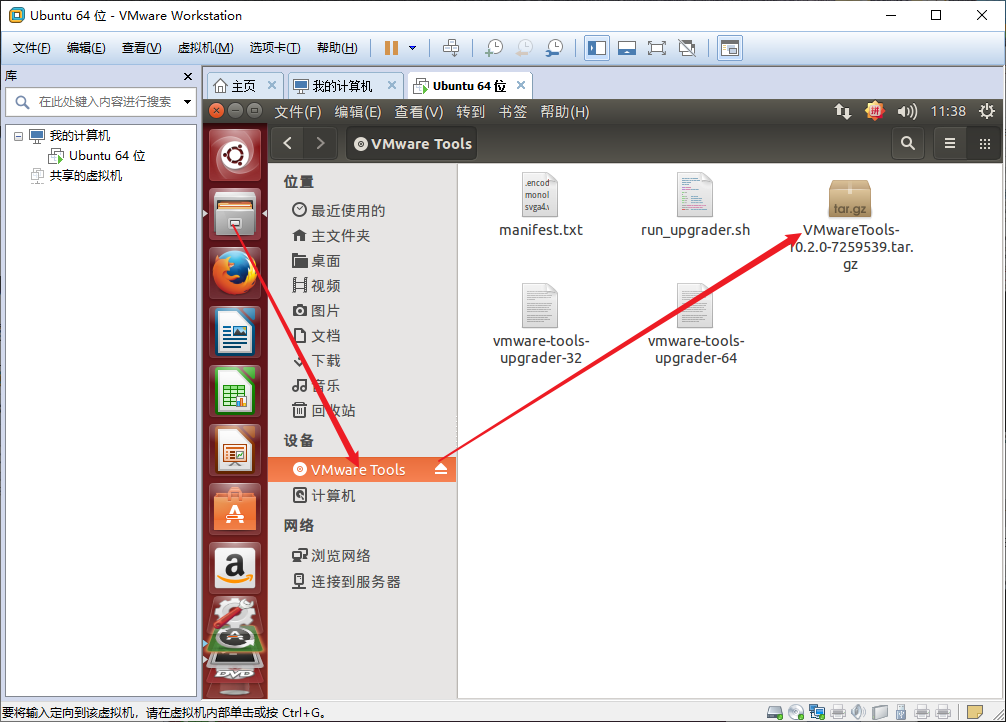The image size is (1006, 722).
Task: Eject the VMware Tools media in the sidebar
Action: tap(441, 468)
